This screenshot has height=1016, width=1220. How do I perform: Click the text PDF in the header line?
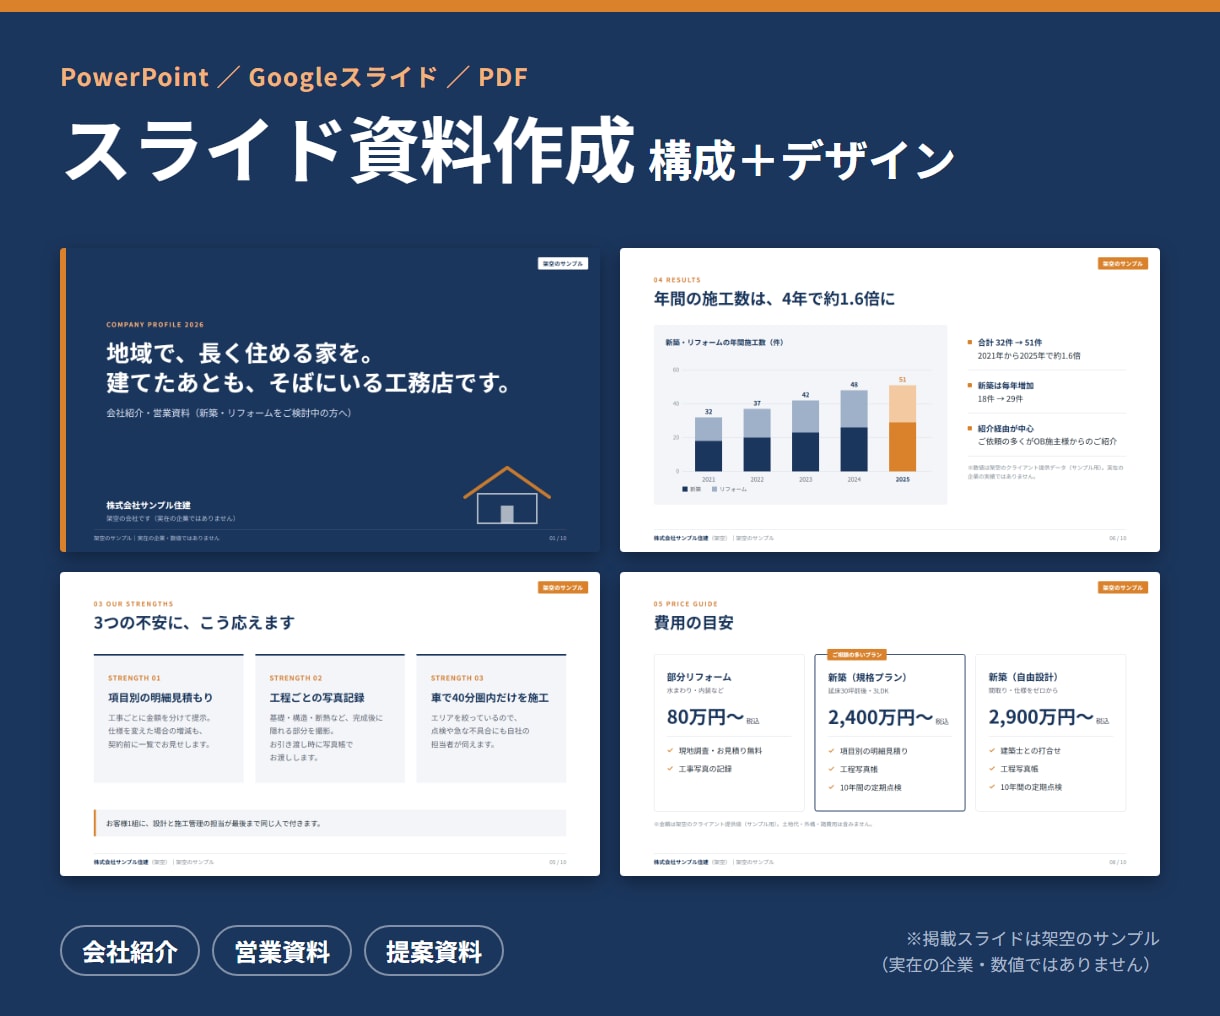503,77
